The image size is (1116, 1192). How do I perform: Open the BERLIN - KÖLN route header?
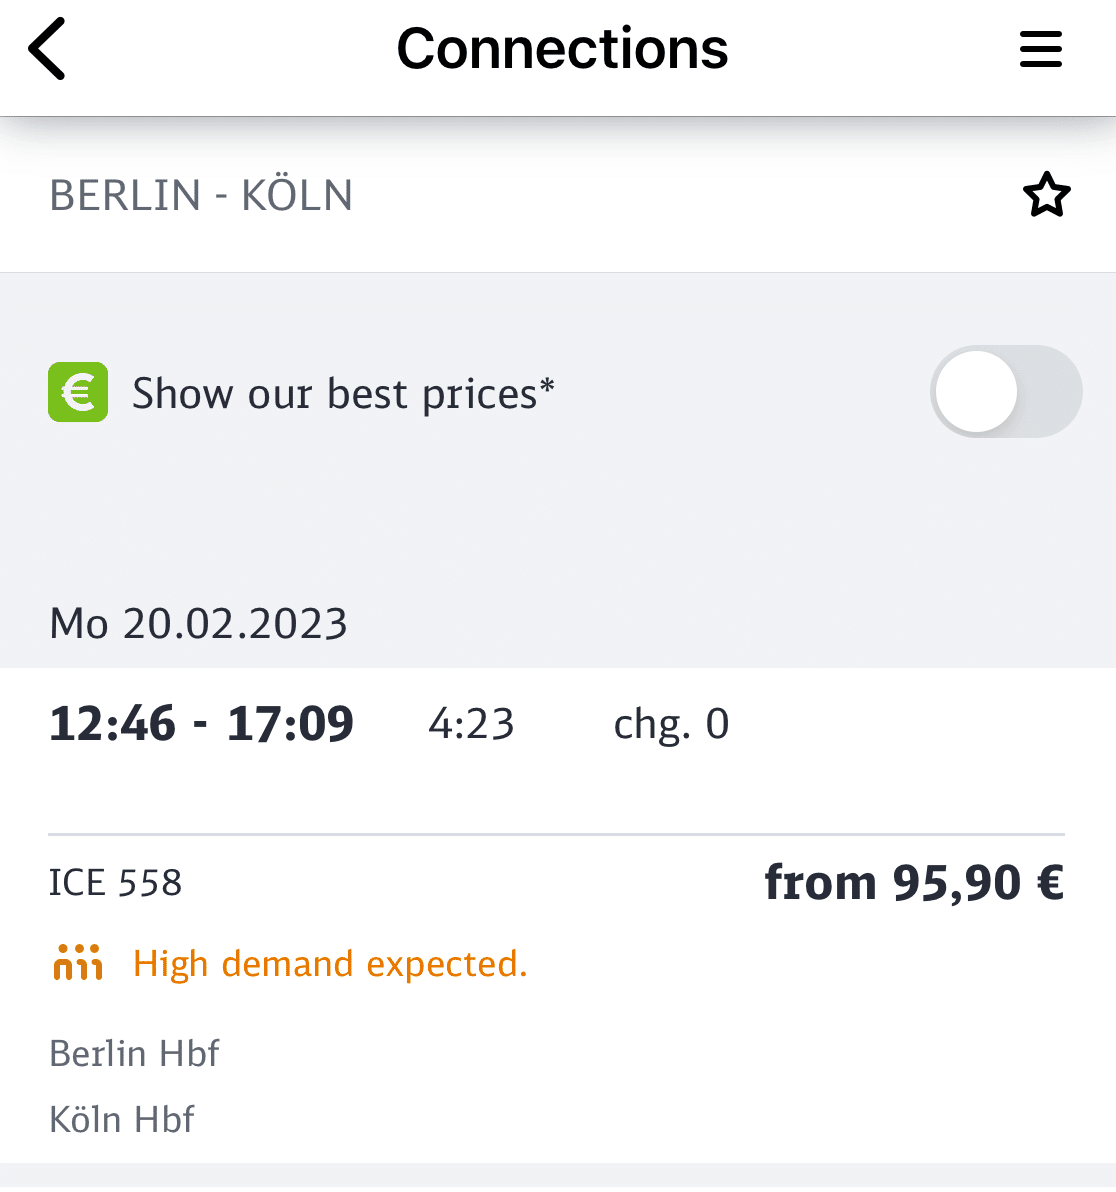point(201,195)
